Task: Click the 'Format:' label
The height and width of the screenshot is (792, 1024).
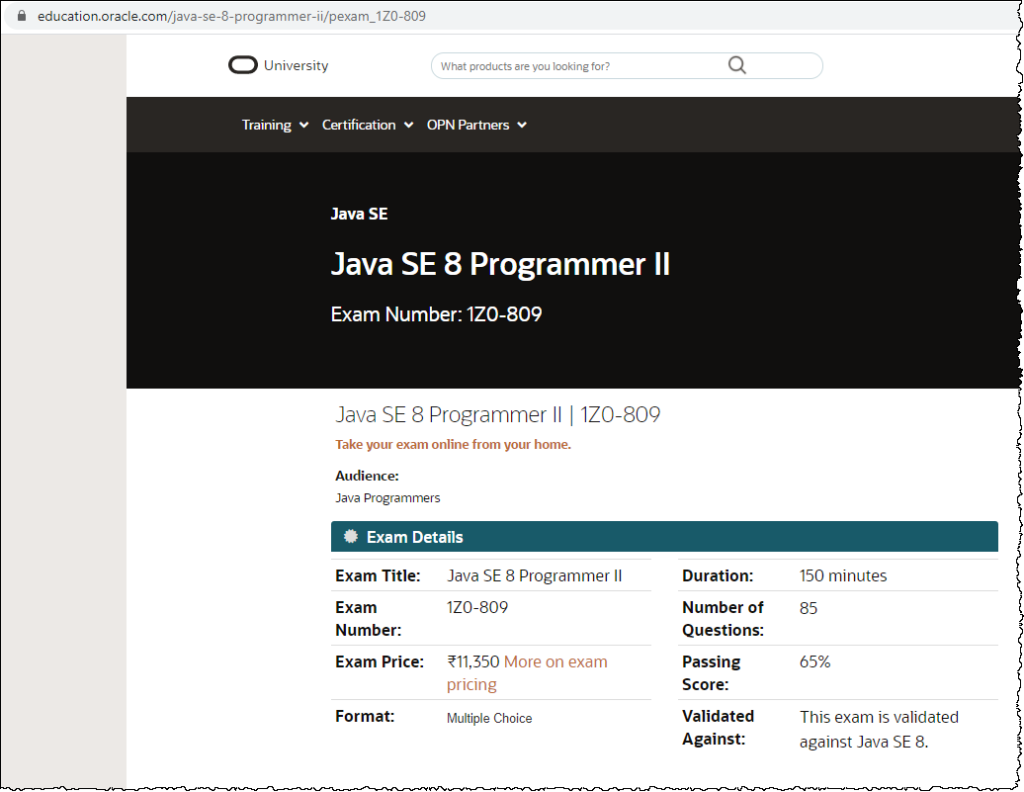Action: tap(365, 716)
